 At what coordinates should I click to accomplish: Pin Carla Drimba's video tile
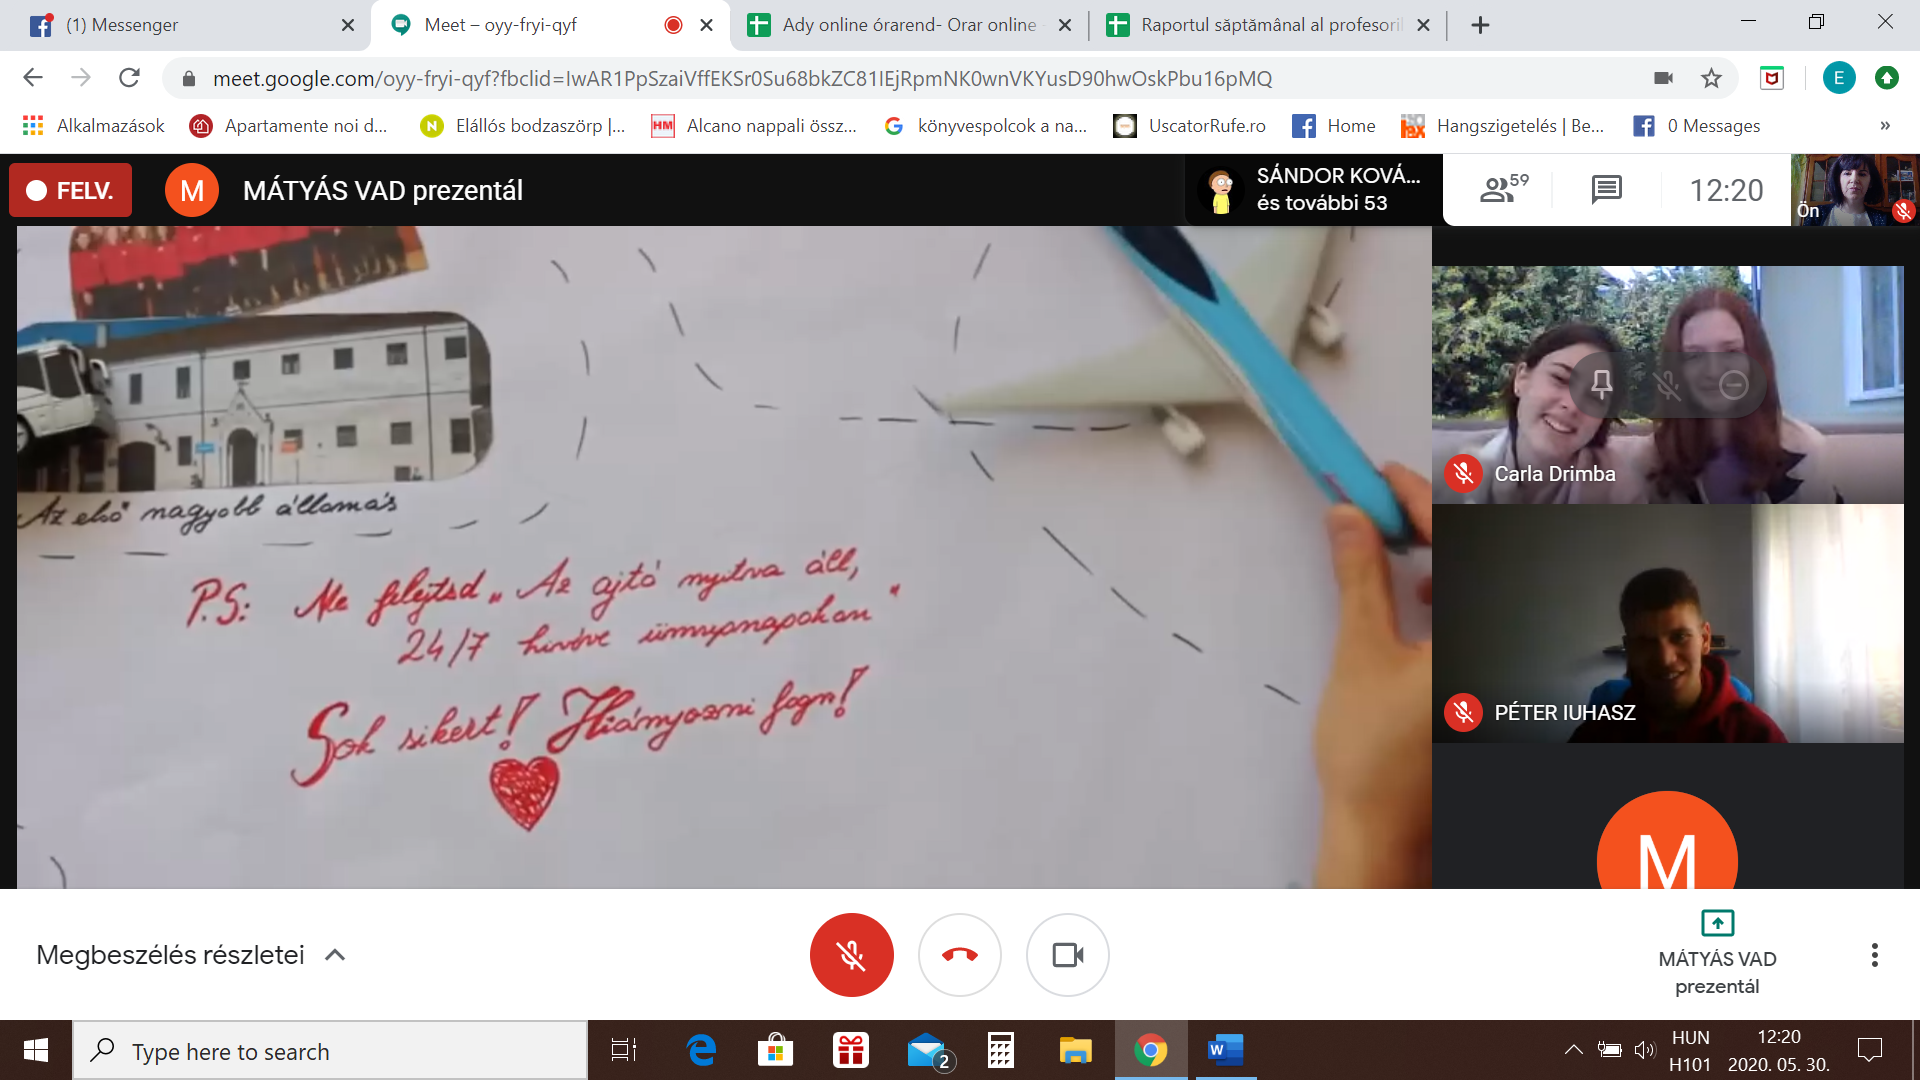pyautogui.click(x=1601, y=384)
